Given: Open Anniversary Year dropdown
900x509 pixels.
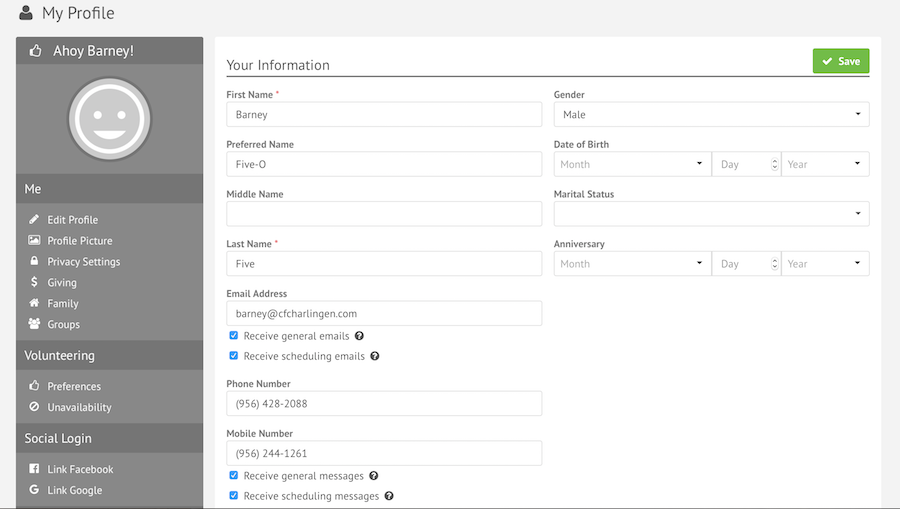Looking at the screenshot, I should click(825, 263).
